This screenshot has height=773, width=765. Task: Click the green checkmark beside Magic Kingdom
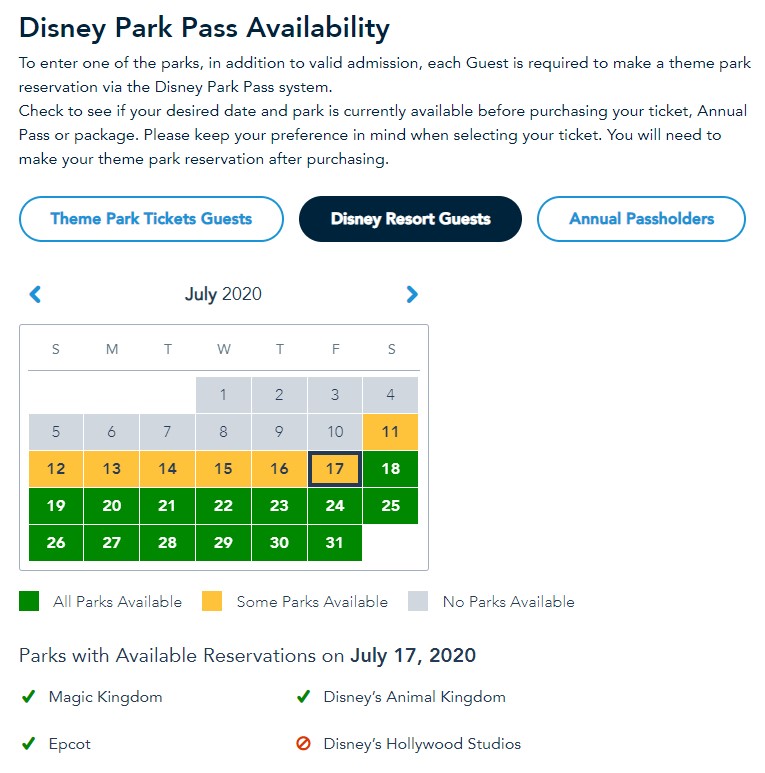point(28,697)
